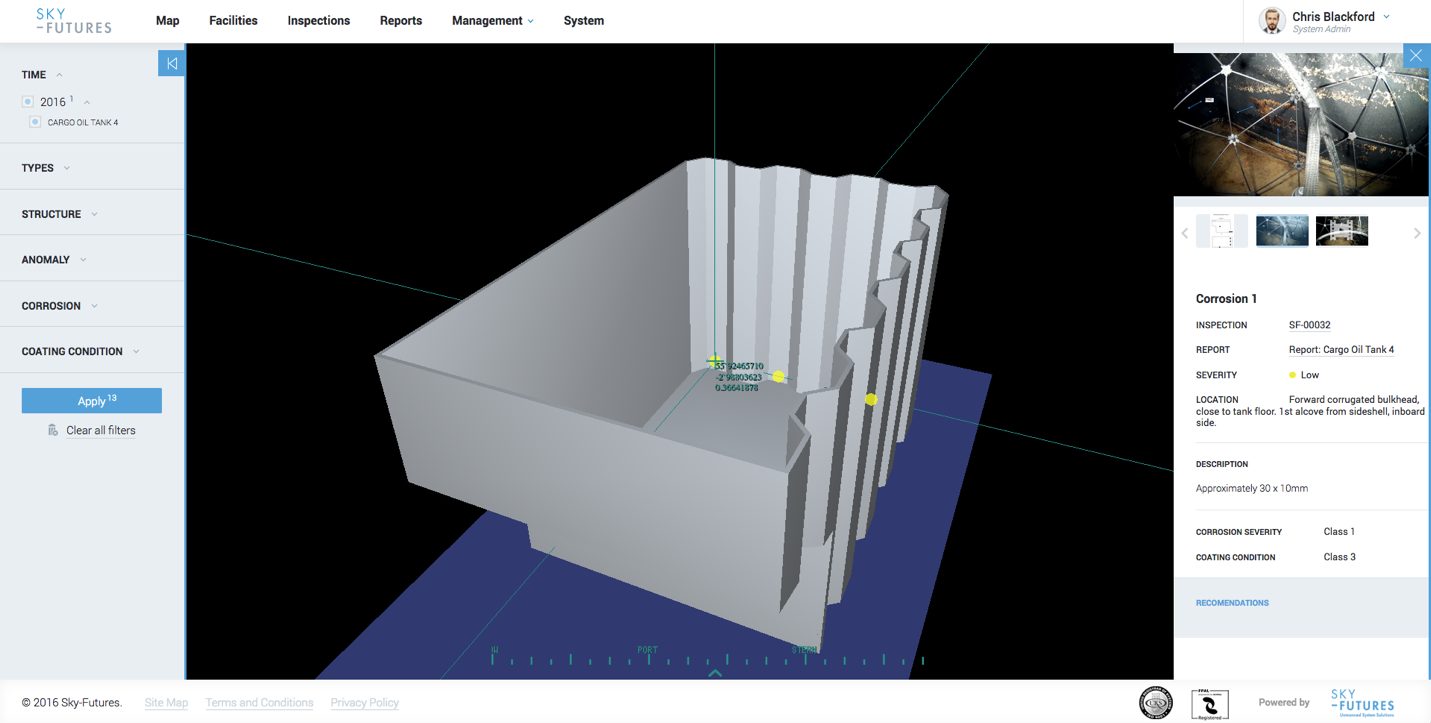Show next thumbnail with right arrow

pyautogui.click(x=1417, y=233)
